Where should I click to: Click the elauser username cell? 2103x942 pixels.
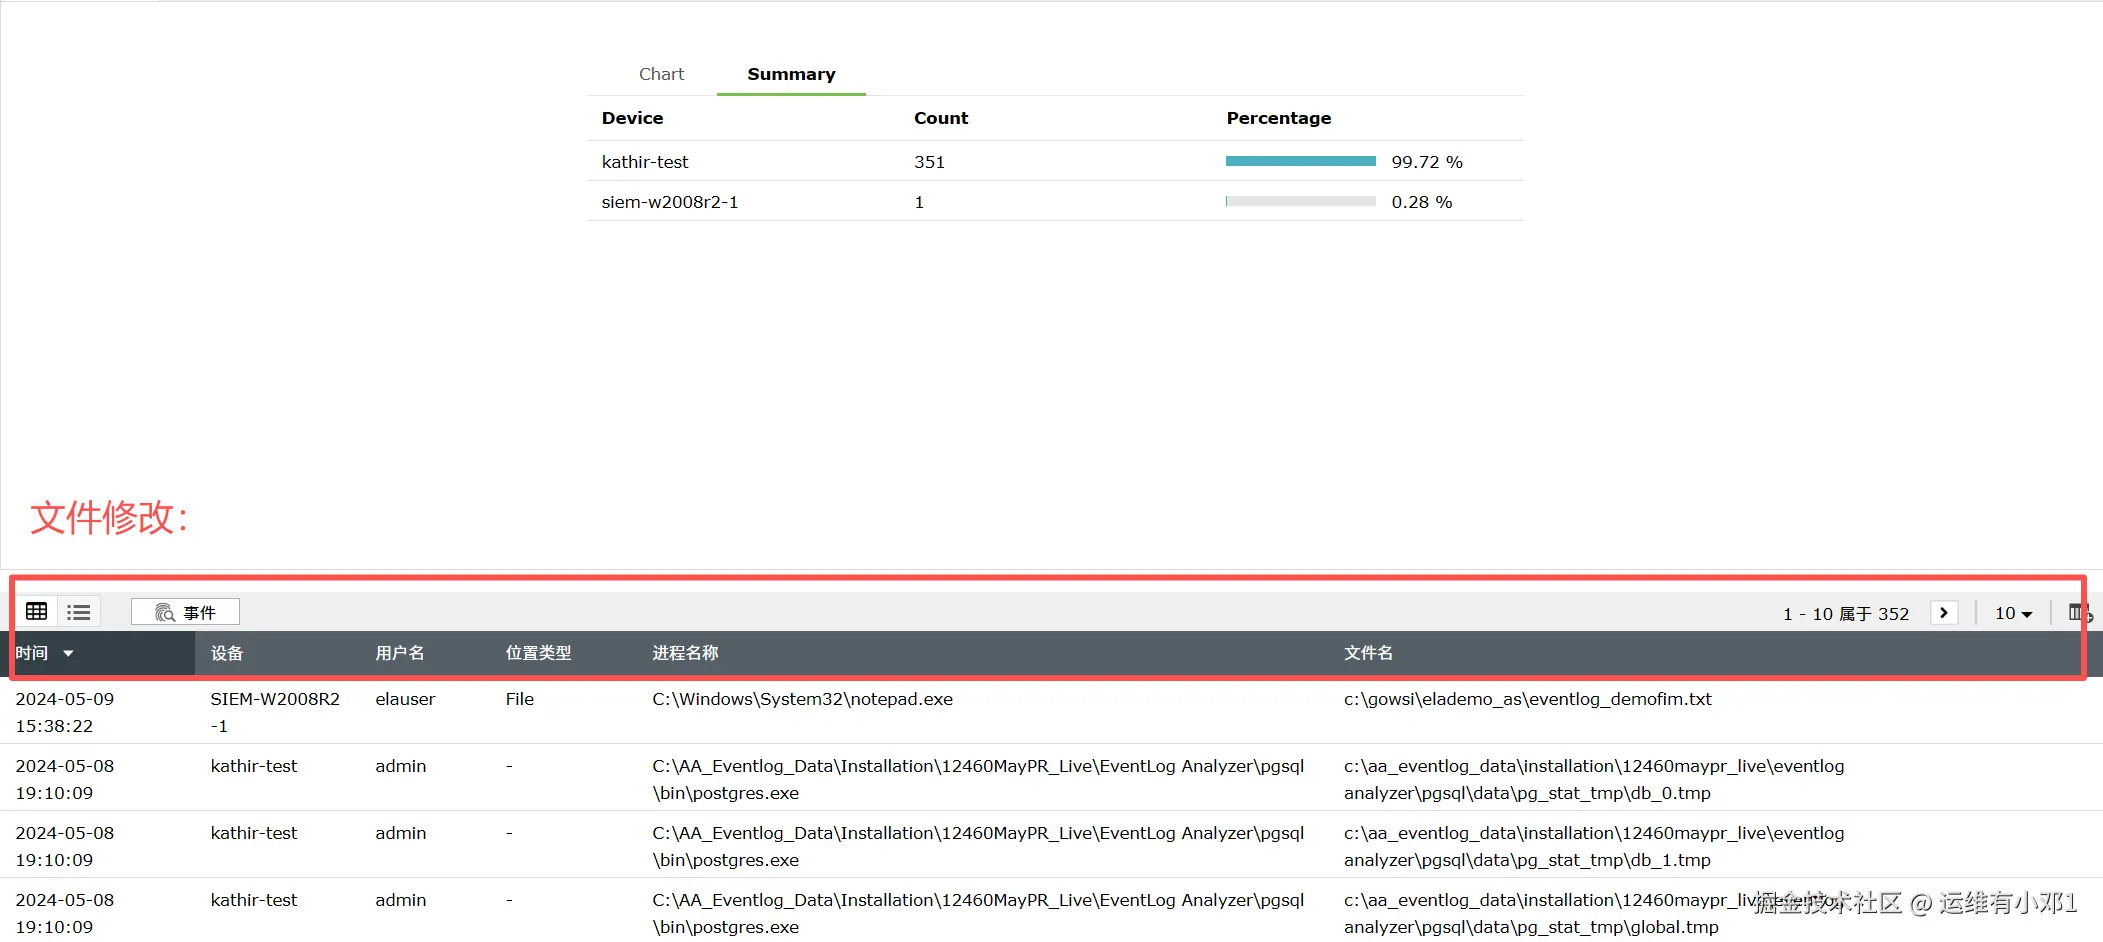click(405, 699)
